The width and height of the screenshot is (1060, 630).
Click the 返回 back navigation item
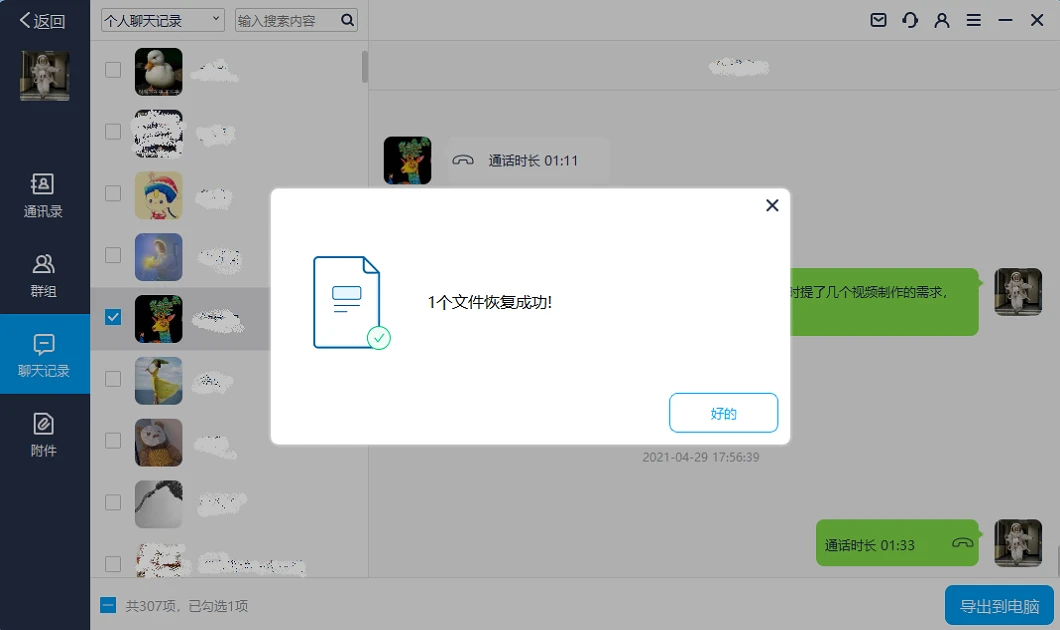(x=40, y=19)
